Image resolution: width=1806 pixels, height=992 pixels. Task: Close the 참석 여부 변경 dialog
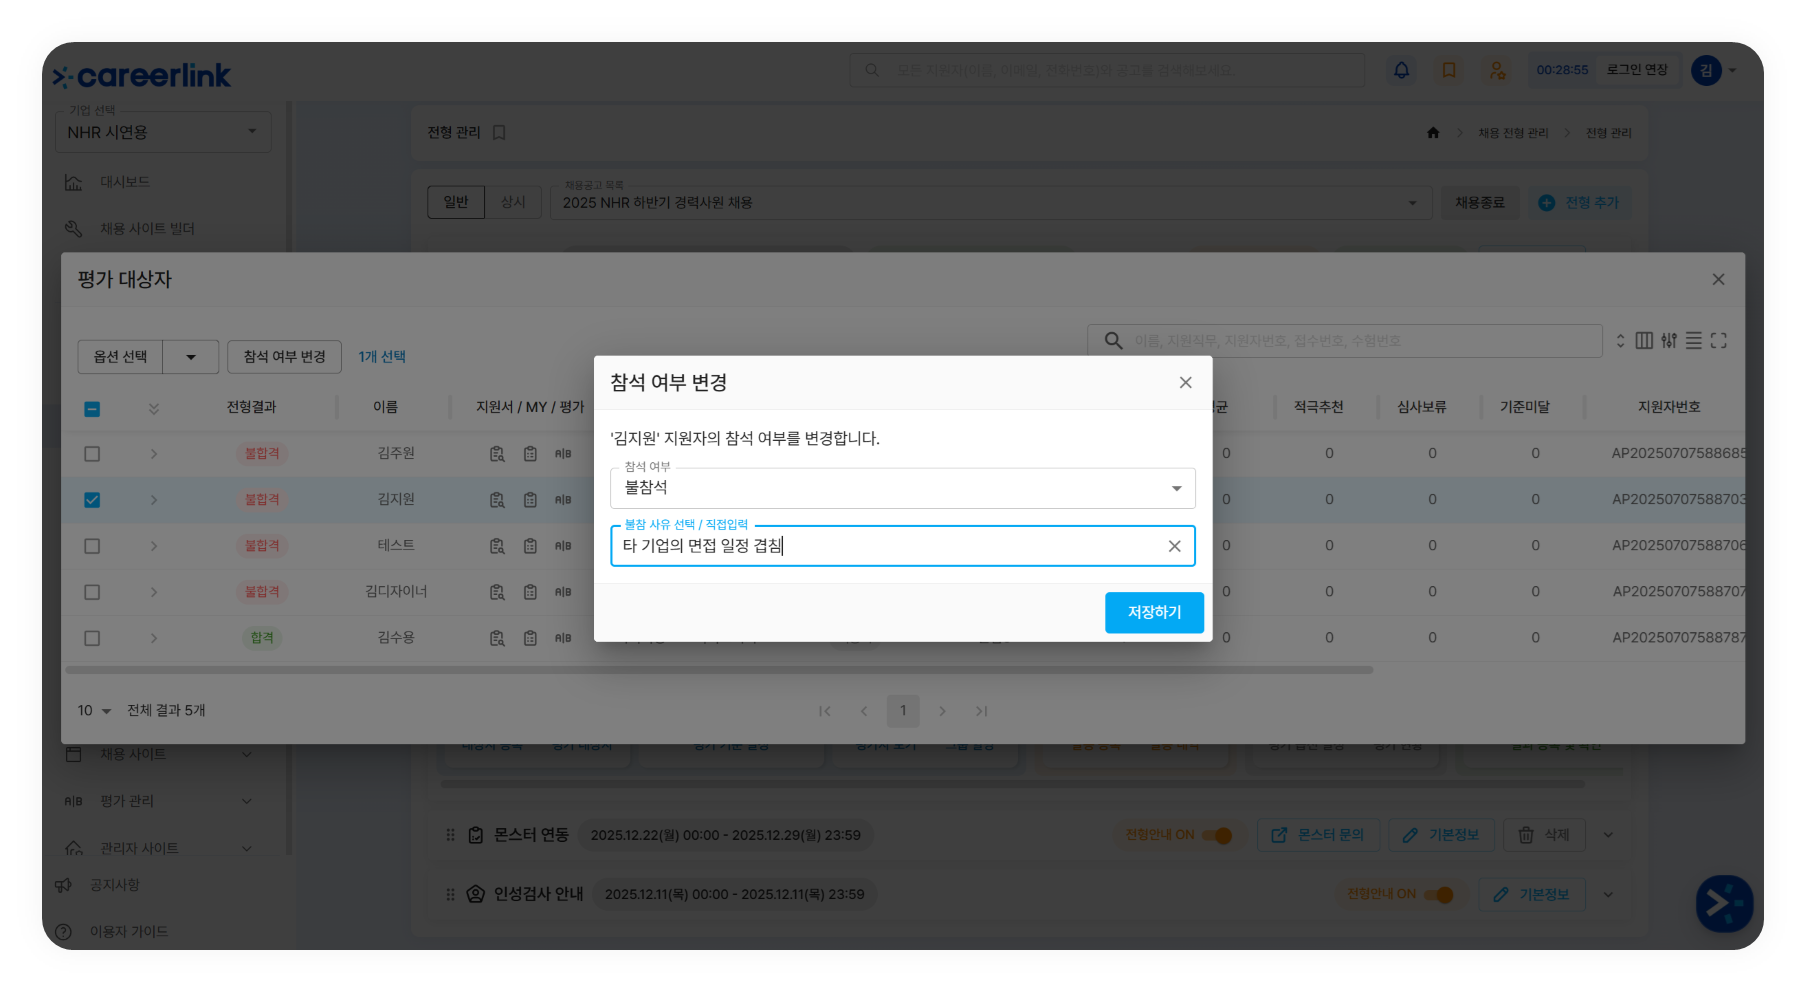[1186, 383]
